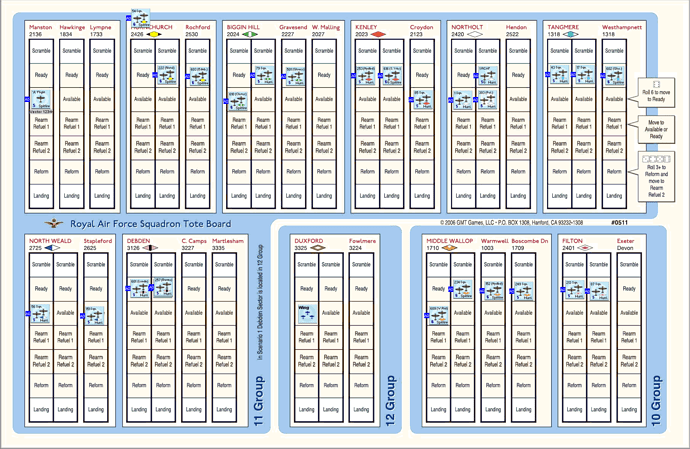The image size is (690, 449).
Task: Click Filton's pink sector diamond
Action: click(585, 248)
